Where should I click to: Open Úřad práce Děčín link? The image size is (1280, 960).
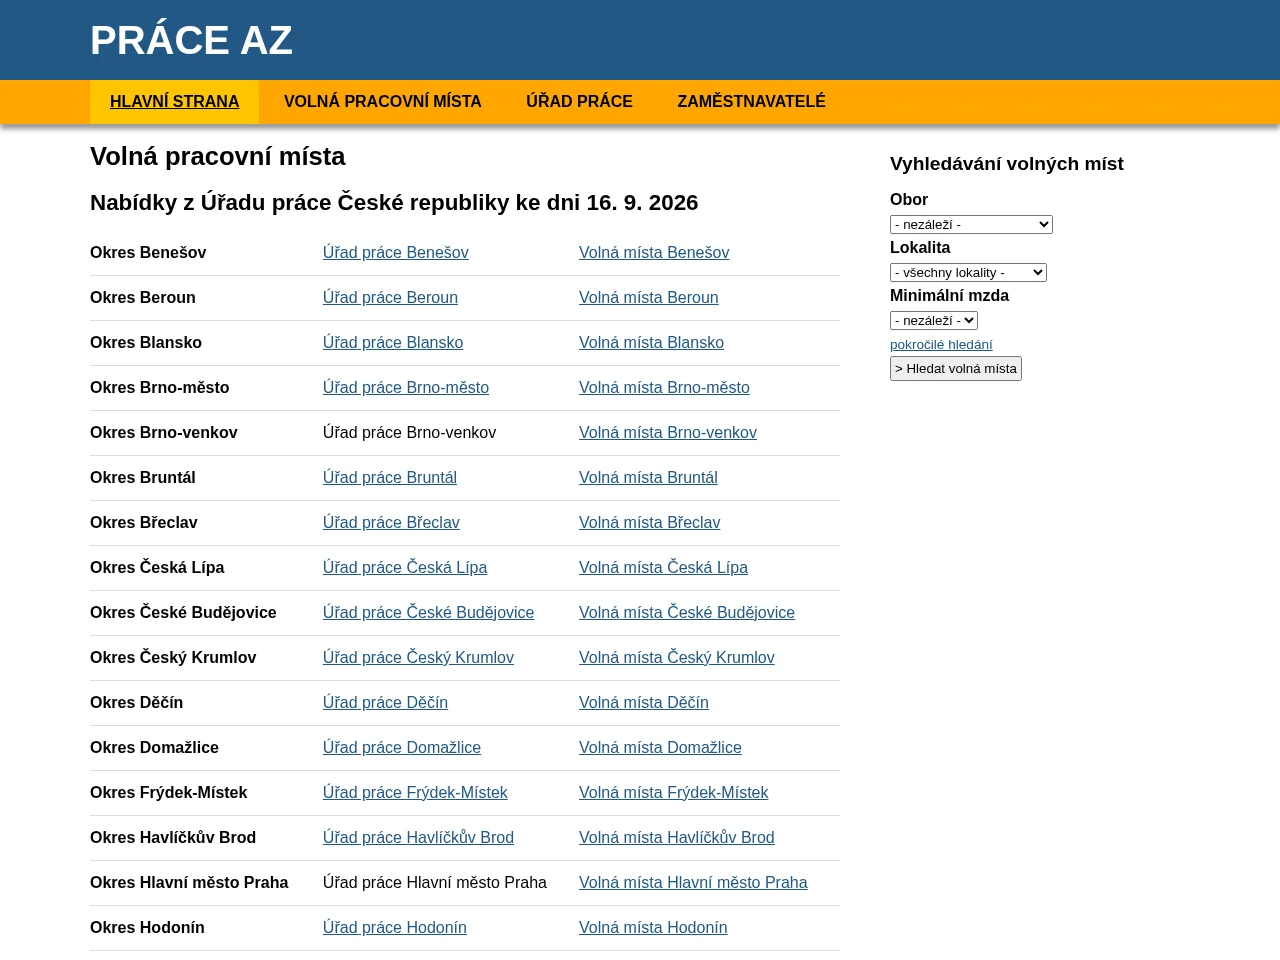click(385, 703)
